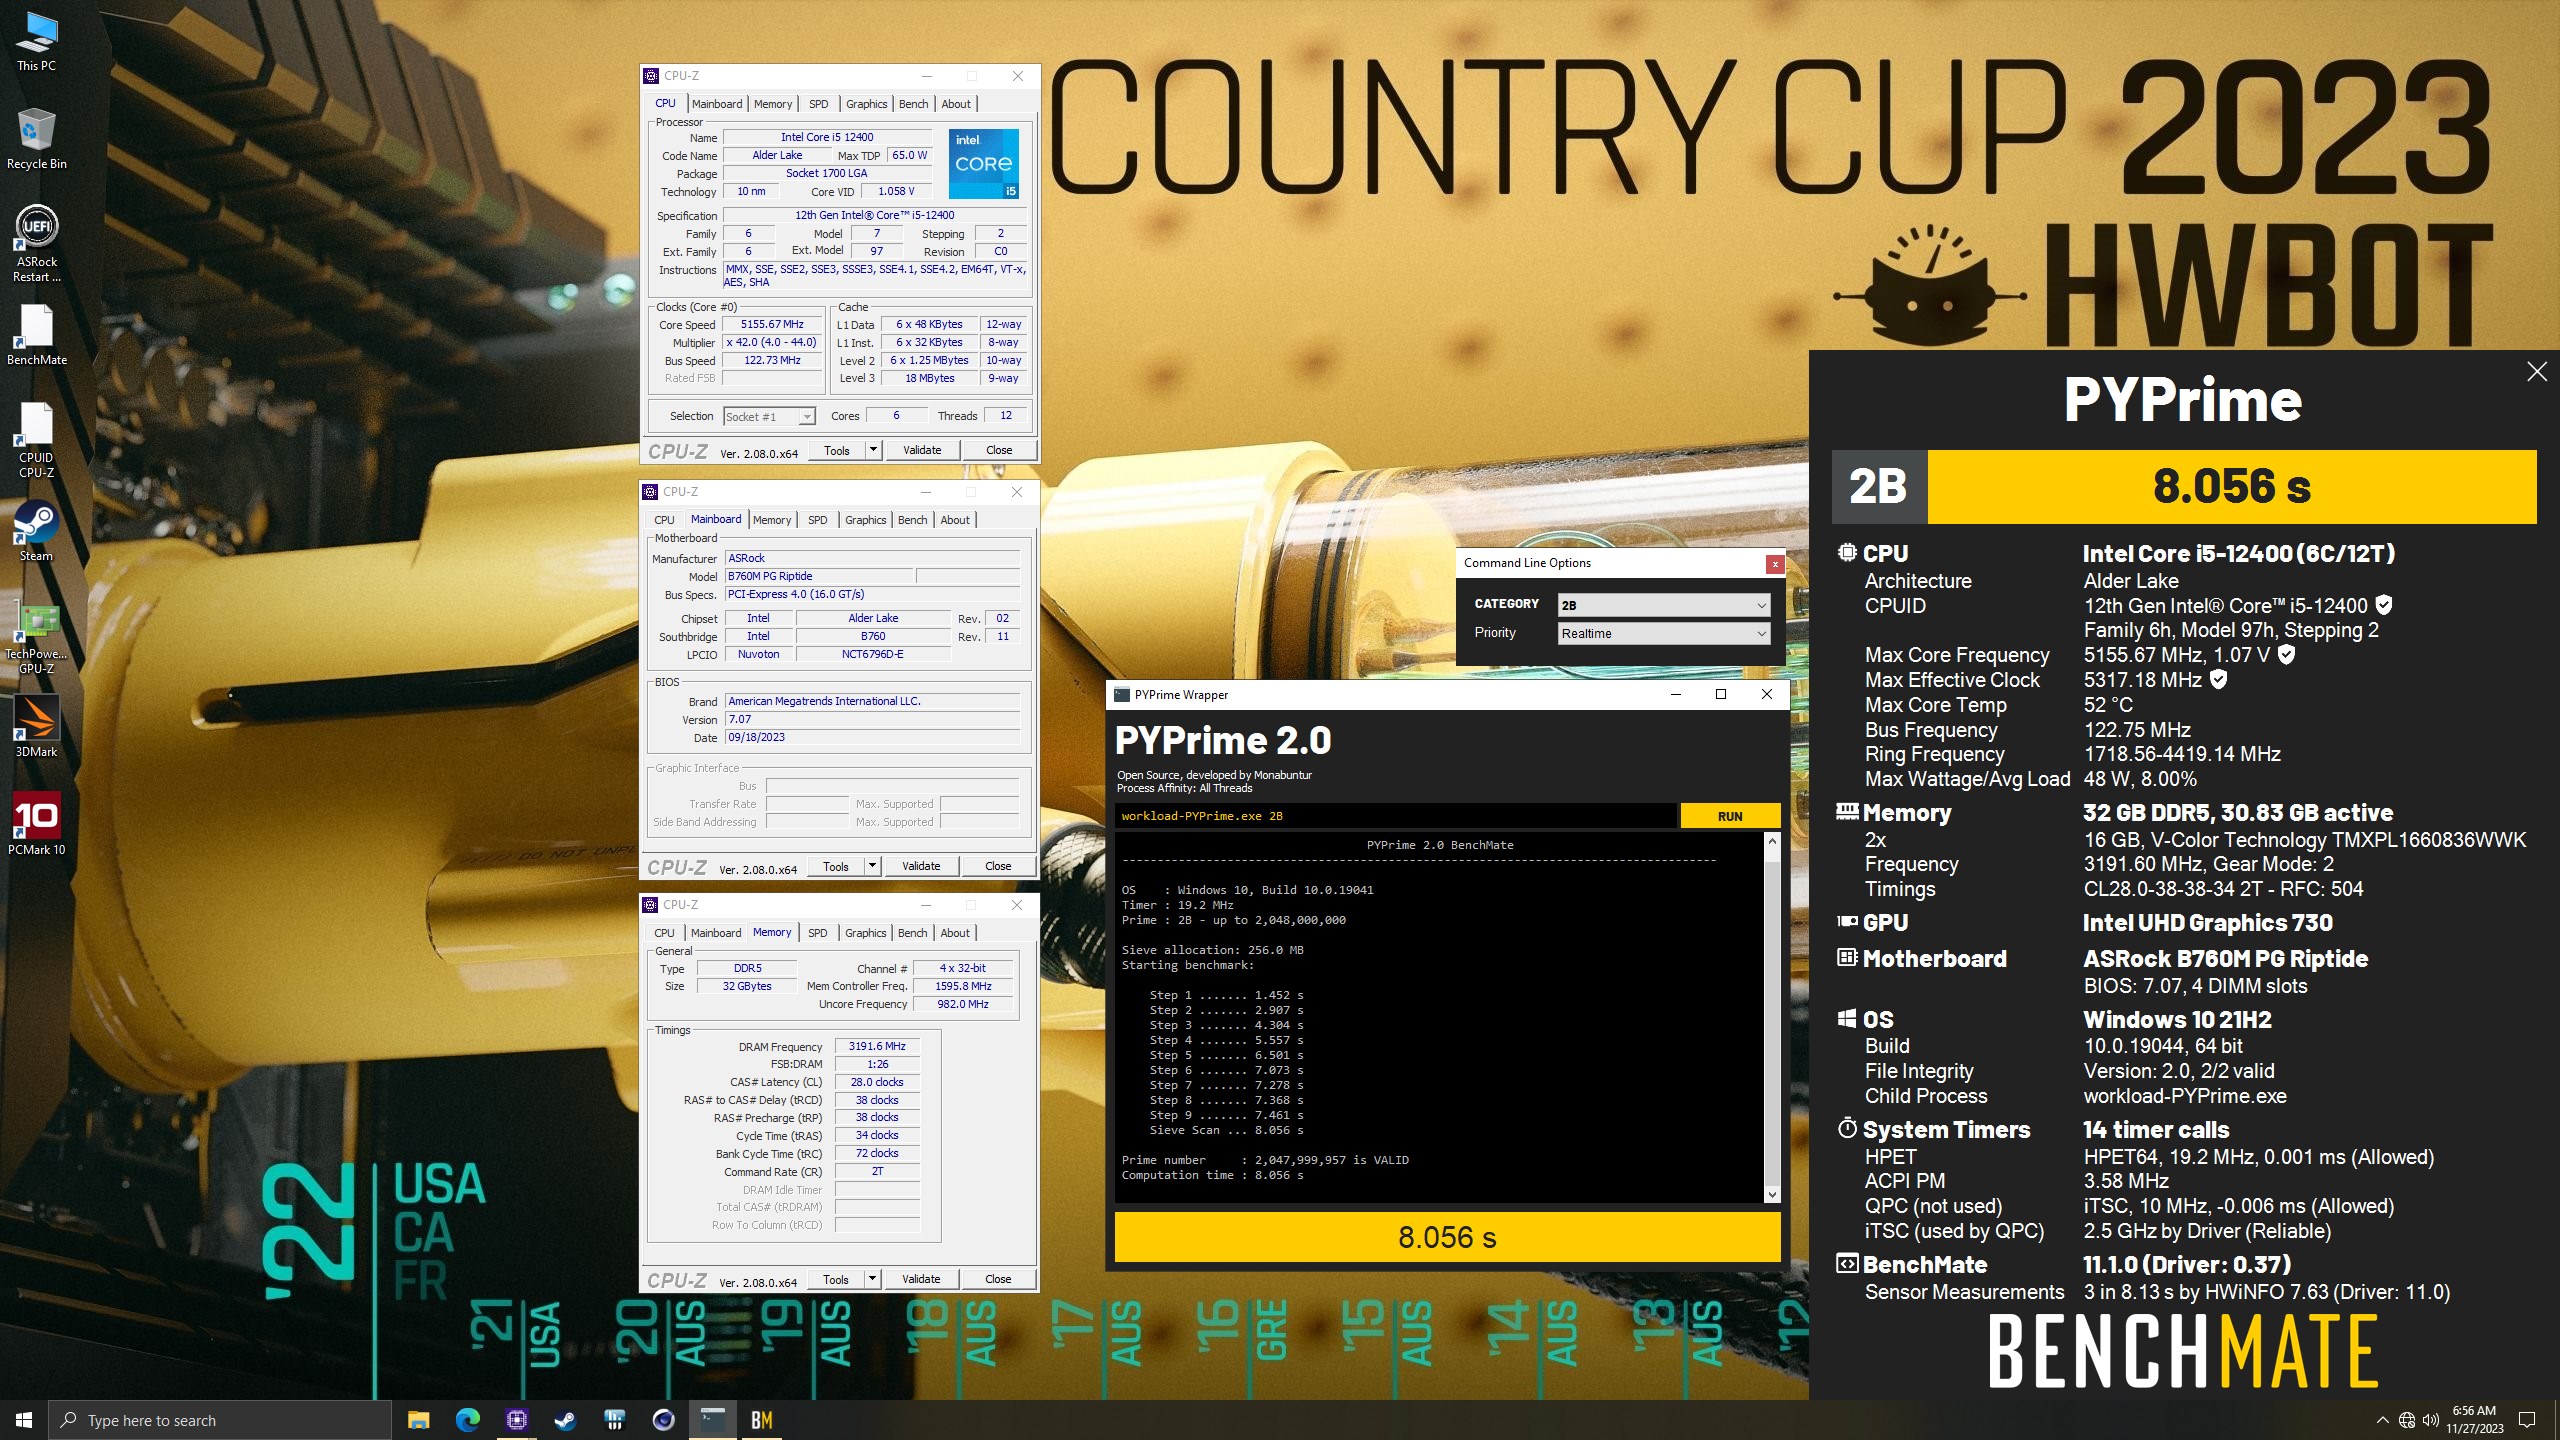Open Graphics tab in middle CPU-Z window
Image resolution: width=2560 pixels, height=1440 pixels.
tap(865, 520)
